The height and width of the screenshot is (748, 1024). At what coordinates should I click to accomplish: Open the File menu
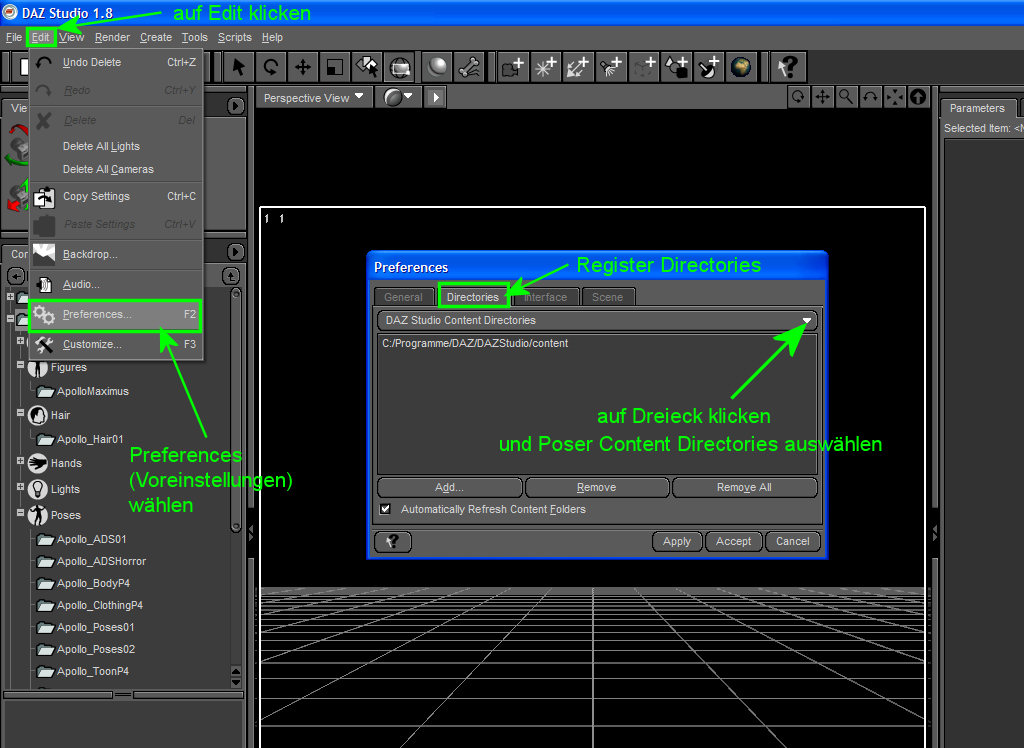[x=14, y=37]
